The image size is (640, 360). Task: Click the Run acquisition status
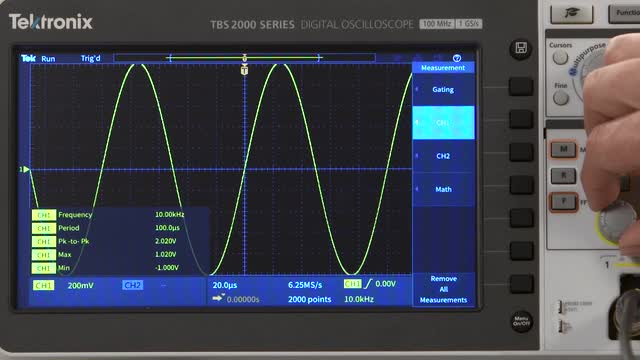48,58
